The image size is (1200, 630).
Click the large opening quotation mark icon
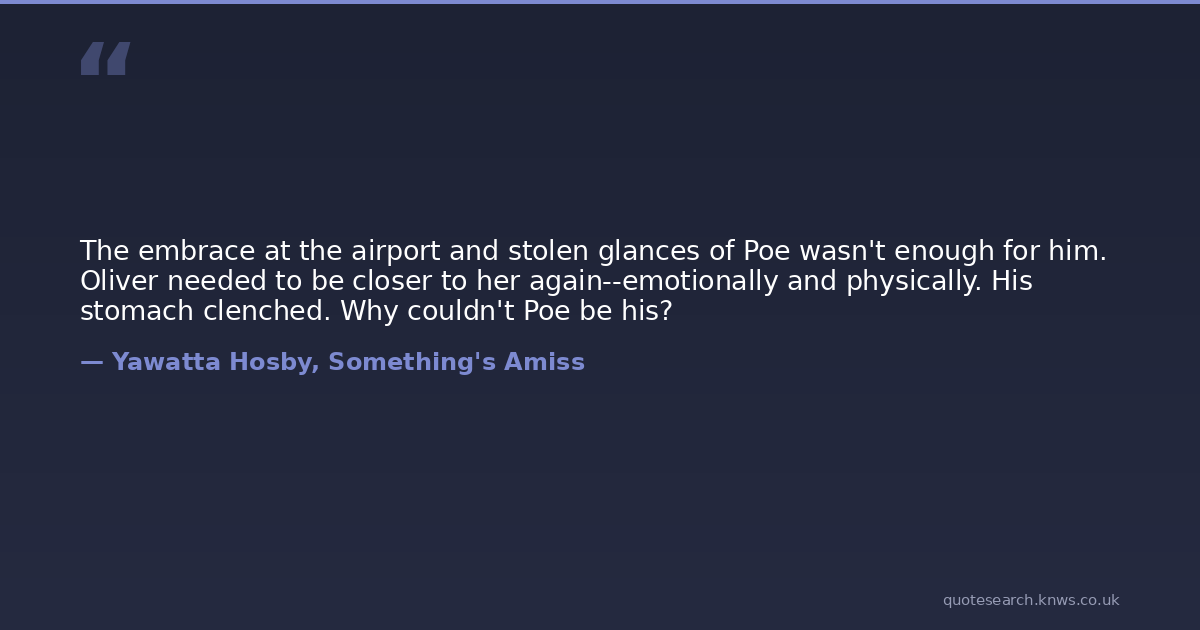105,58
